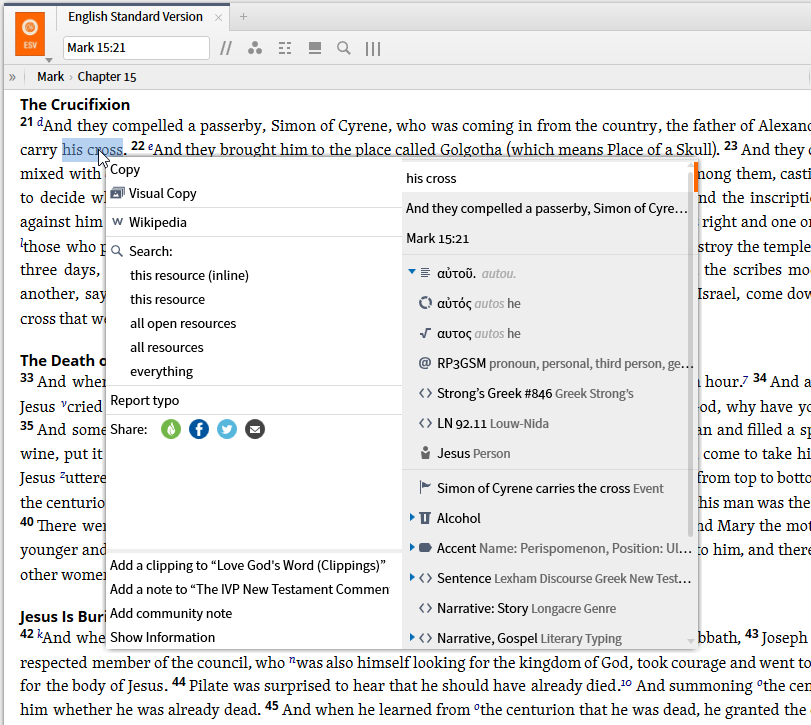Click the Alcohol pillar icon
The image size is (811, 725).
pyautogui.click(x=425, y=518)
